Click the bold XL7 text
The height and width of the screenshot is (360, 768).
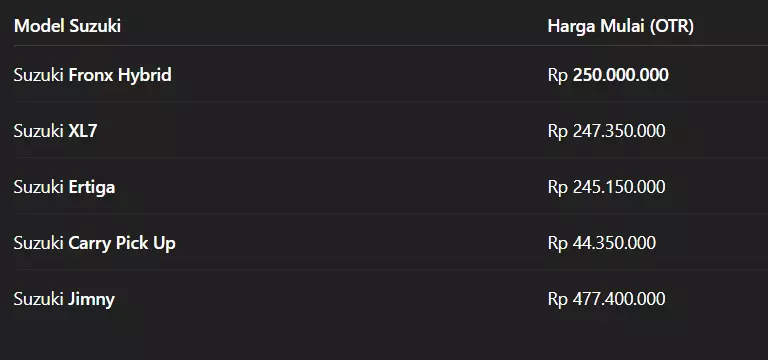click(x=83, y=131)
